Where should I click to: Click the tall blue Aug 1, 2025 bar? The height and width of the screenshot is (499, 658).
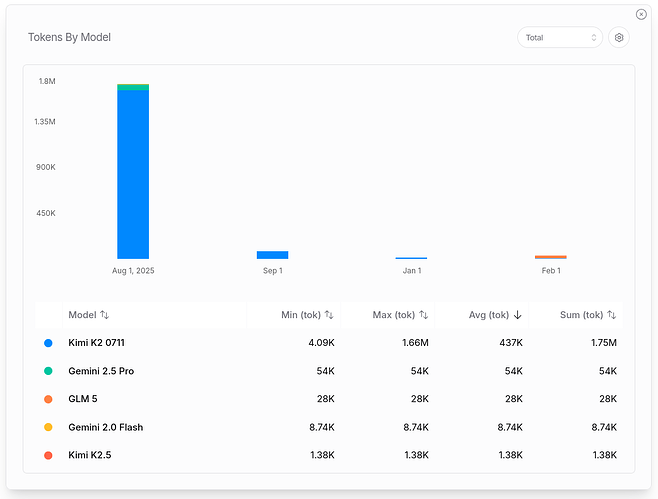(133, 174)
